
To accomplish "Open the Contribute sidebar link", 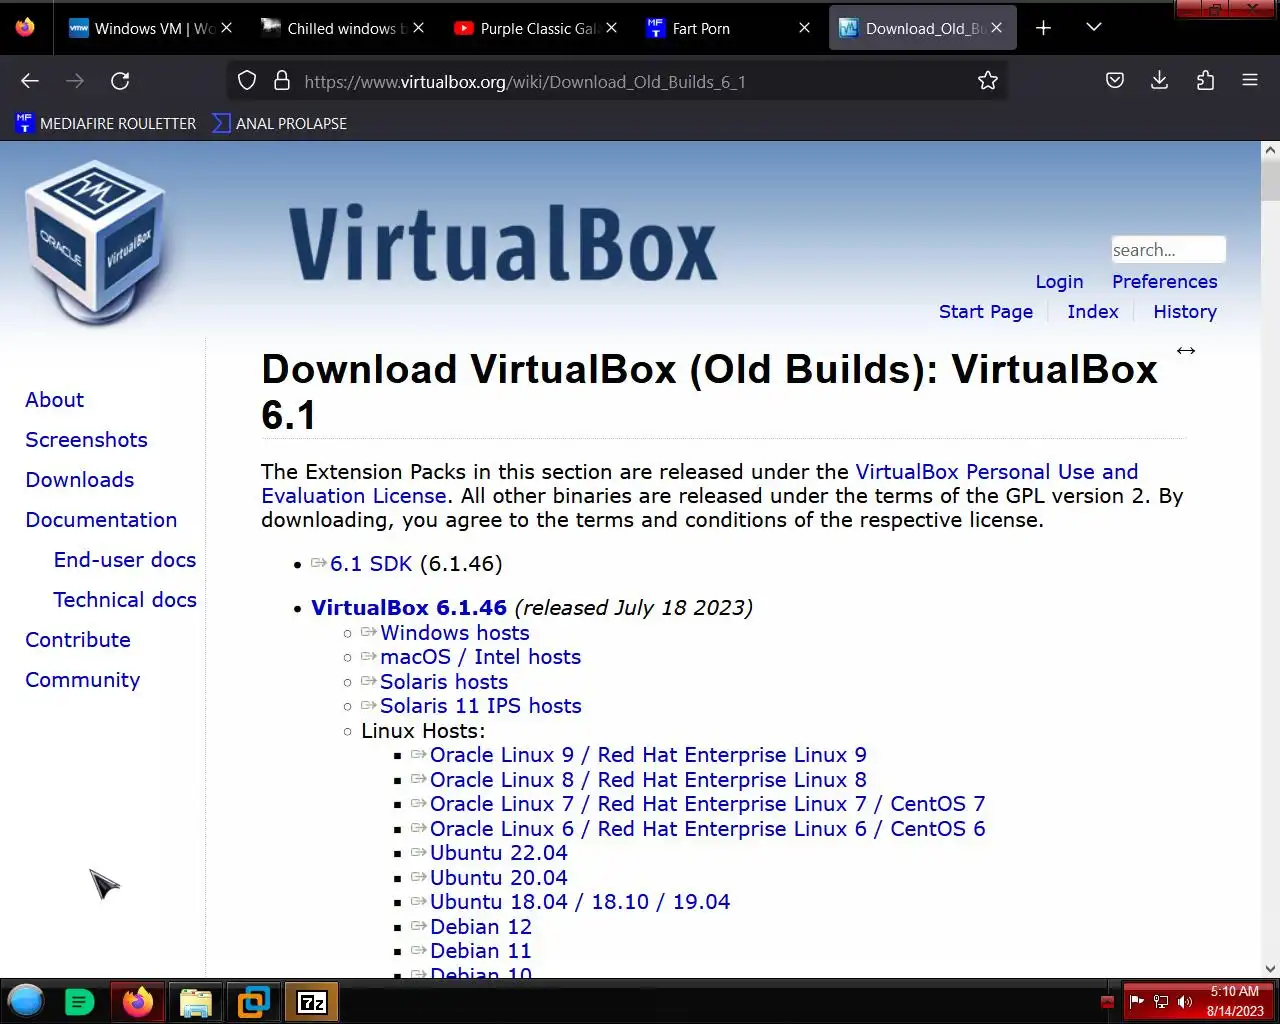I will 78,640.
